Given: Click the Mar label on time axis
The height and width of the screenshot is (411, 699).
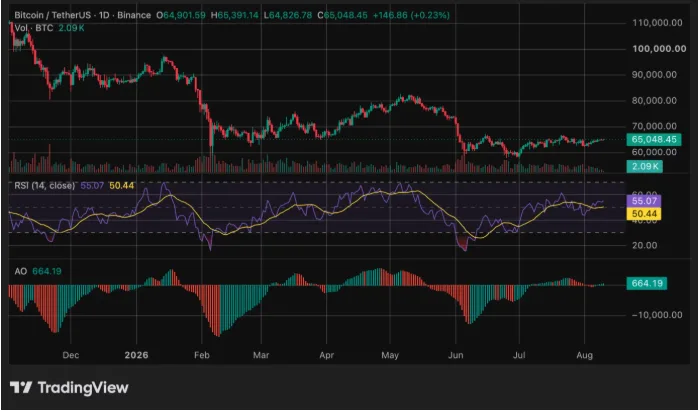Looking at the screenshot, I should [261, 355].
